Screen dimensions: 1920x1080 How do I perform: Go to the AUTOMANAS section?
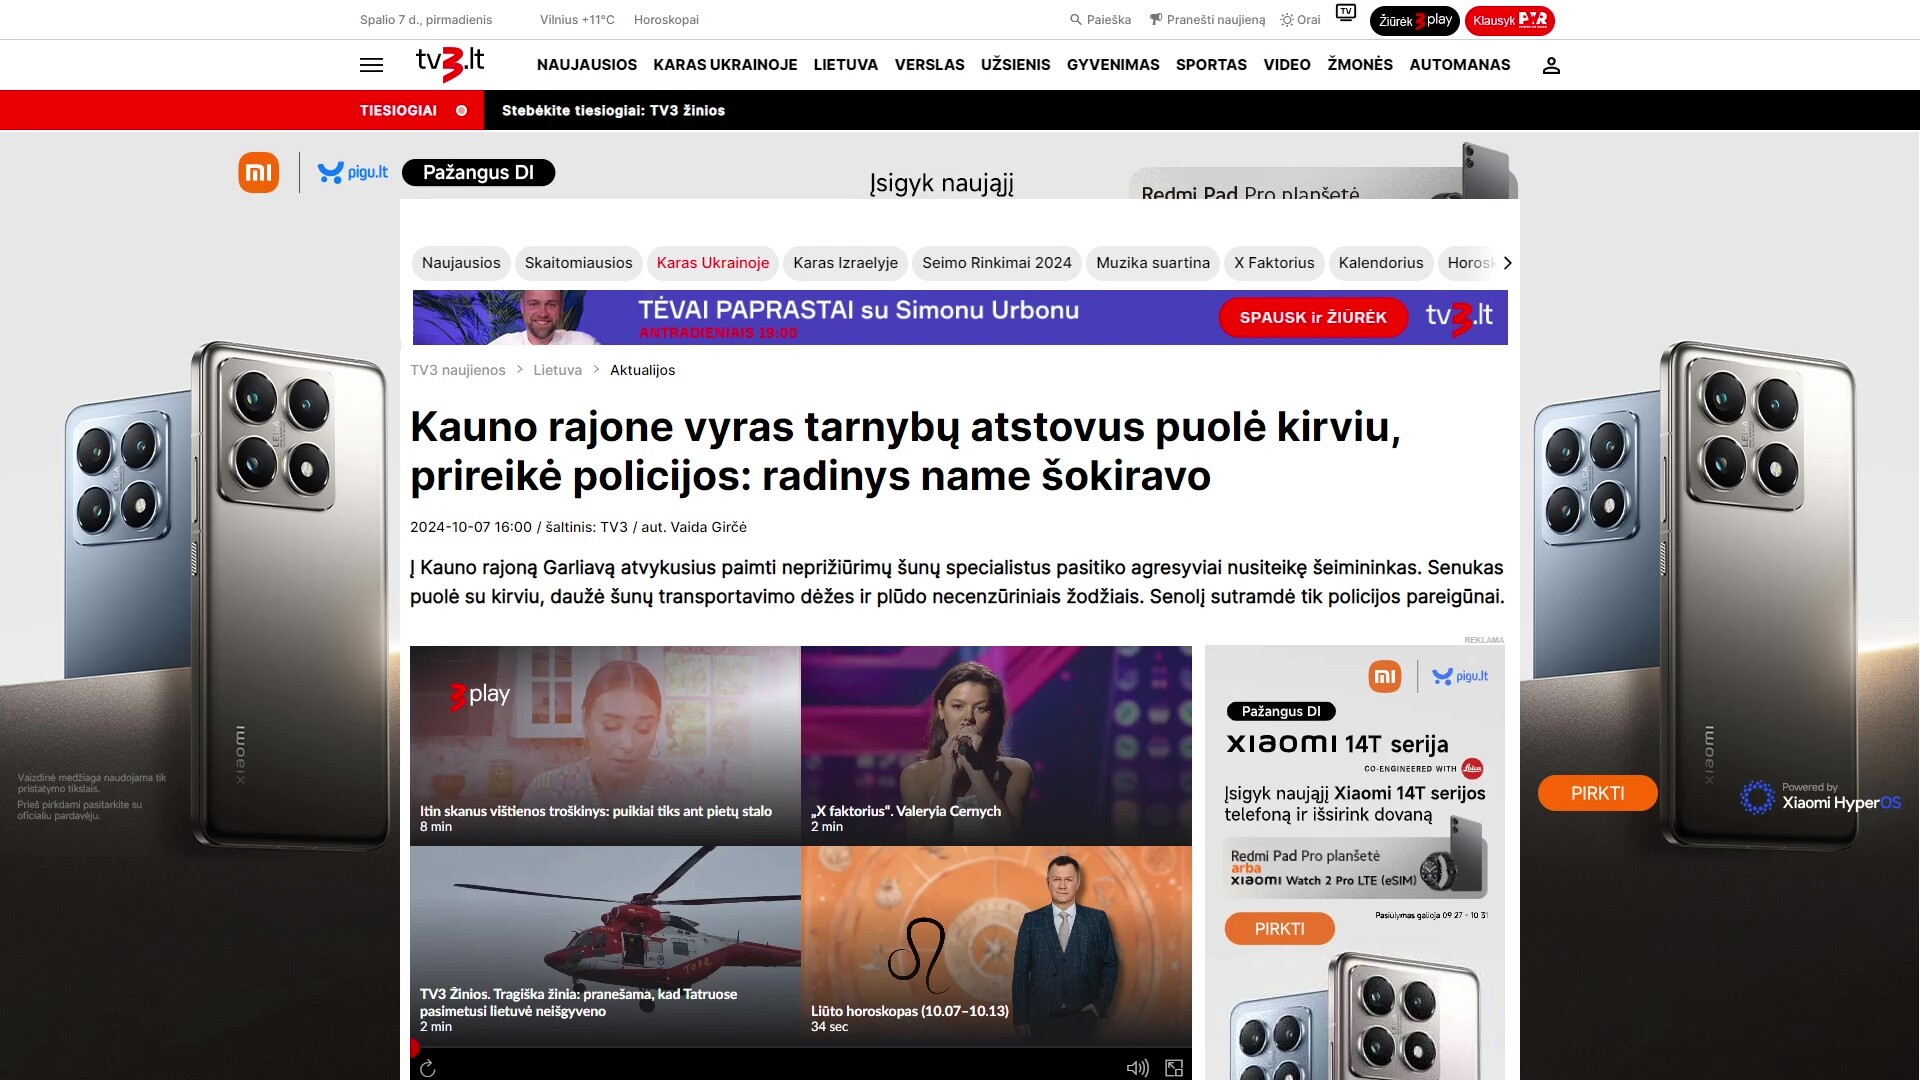tap(1460, 65)
